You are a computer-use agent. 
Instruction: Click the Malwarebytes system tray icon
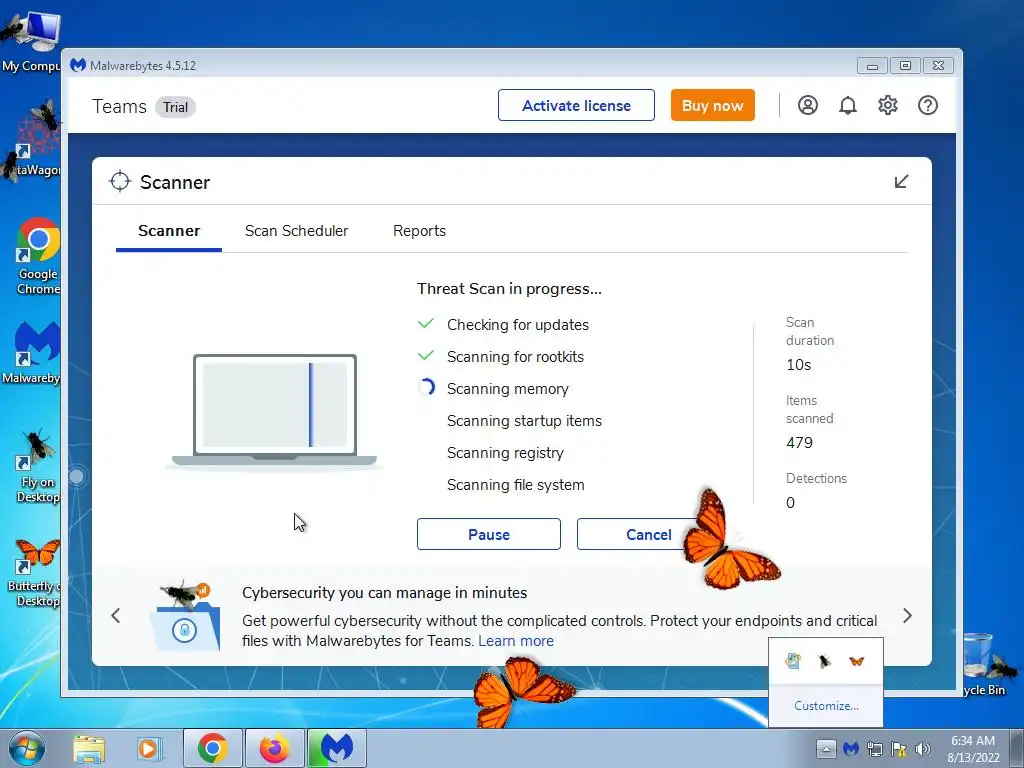click(850, 749)
